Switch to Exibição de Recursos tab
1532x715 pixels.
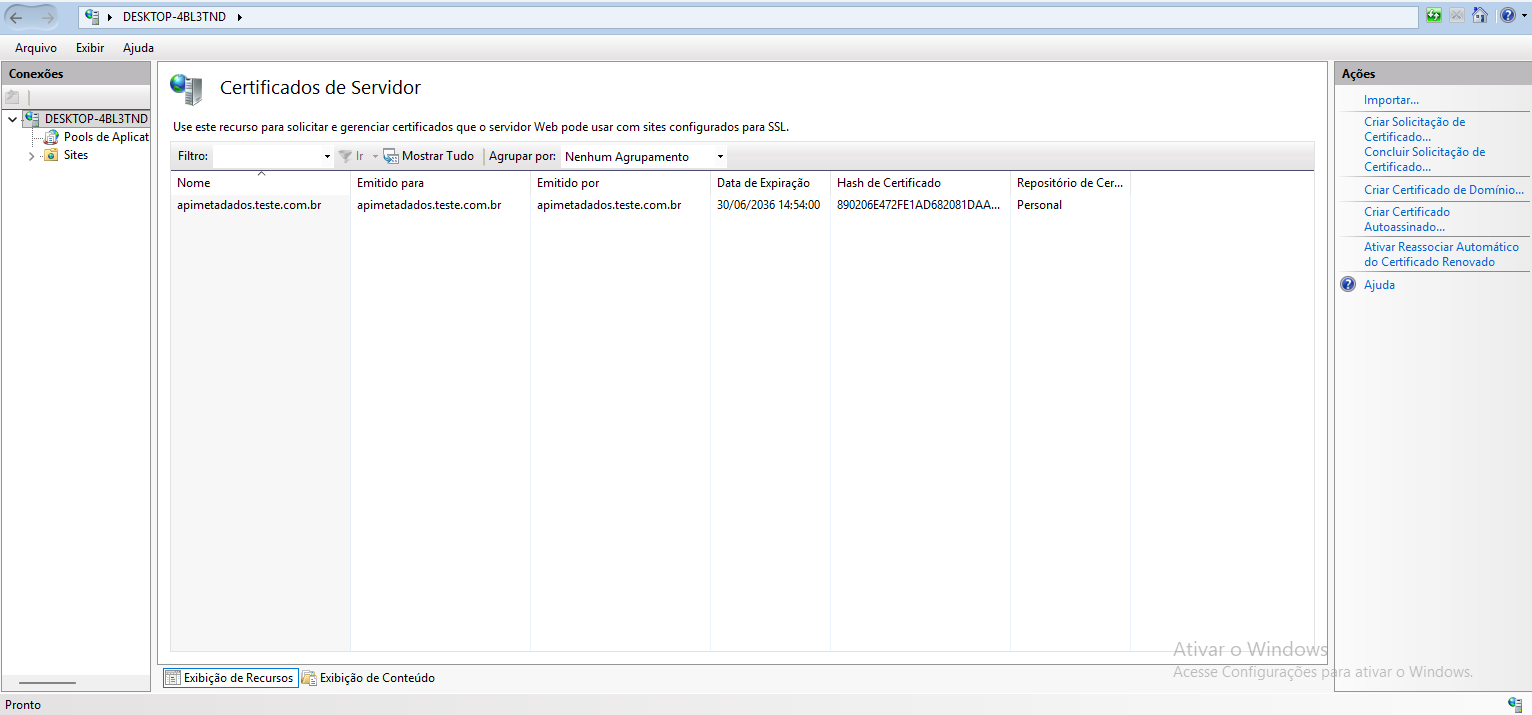(230, 678)
